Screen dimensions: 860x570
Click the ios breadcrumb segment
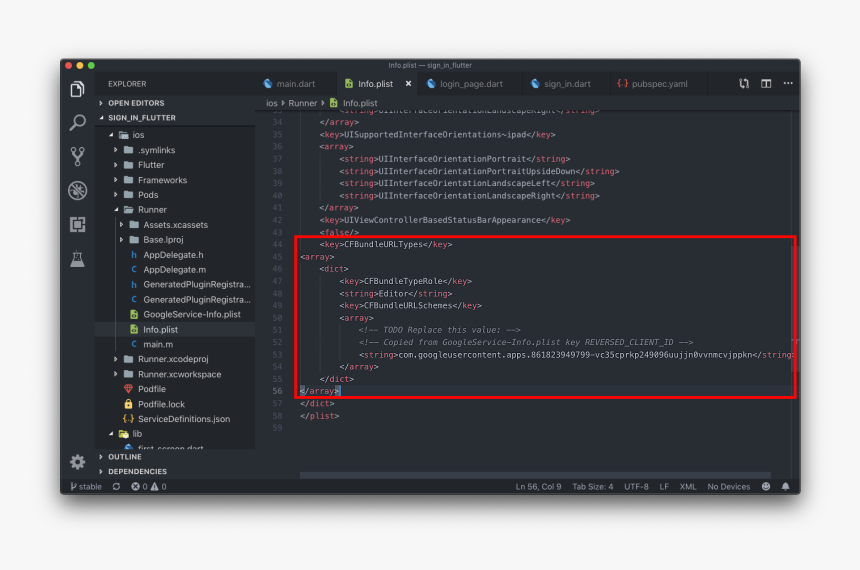point(272,103)
